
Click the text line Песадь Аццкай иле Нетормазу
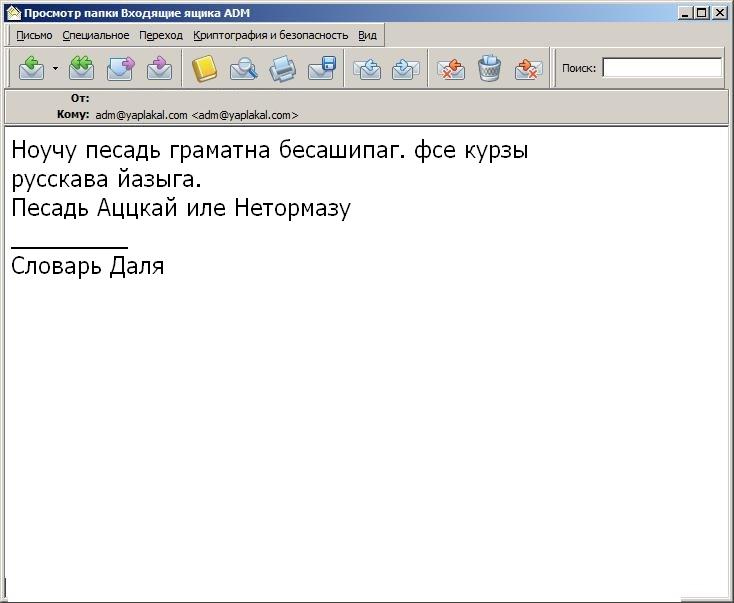click(x=181, y=208)
